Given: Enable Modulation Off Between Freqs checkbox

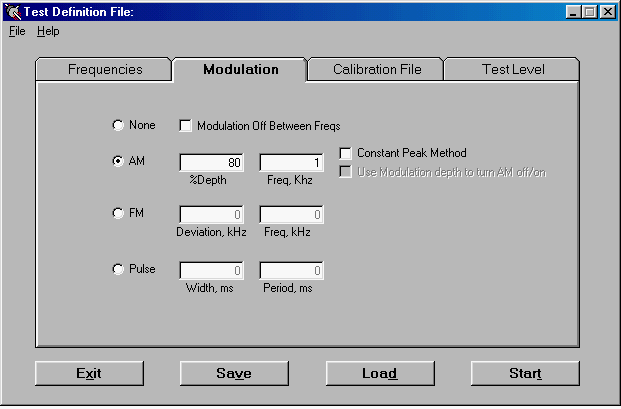Looking at the screenshot, I should 186,126.
